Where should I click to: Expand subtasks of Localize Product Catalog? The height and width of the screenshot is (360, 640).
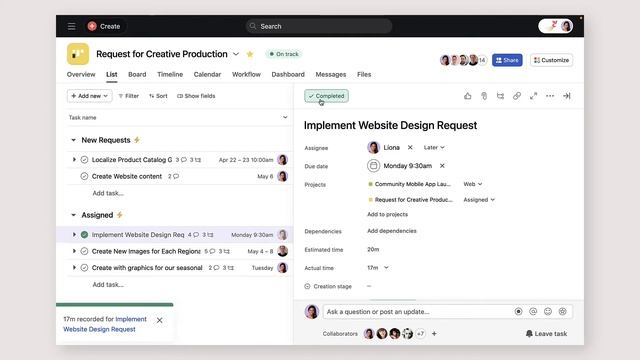pos(74,160)
